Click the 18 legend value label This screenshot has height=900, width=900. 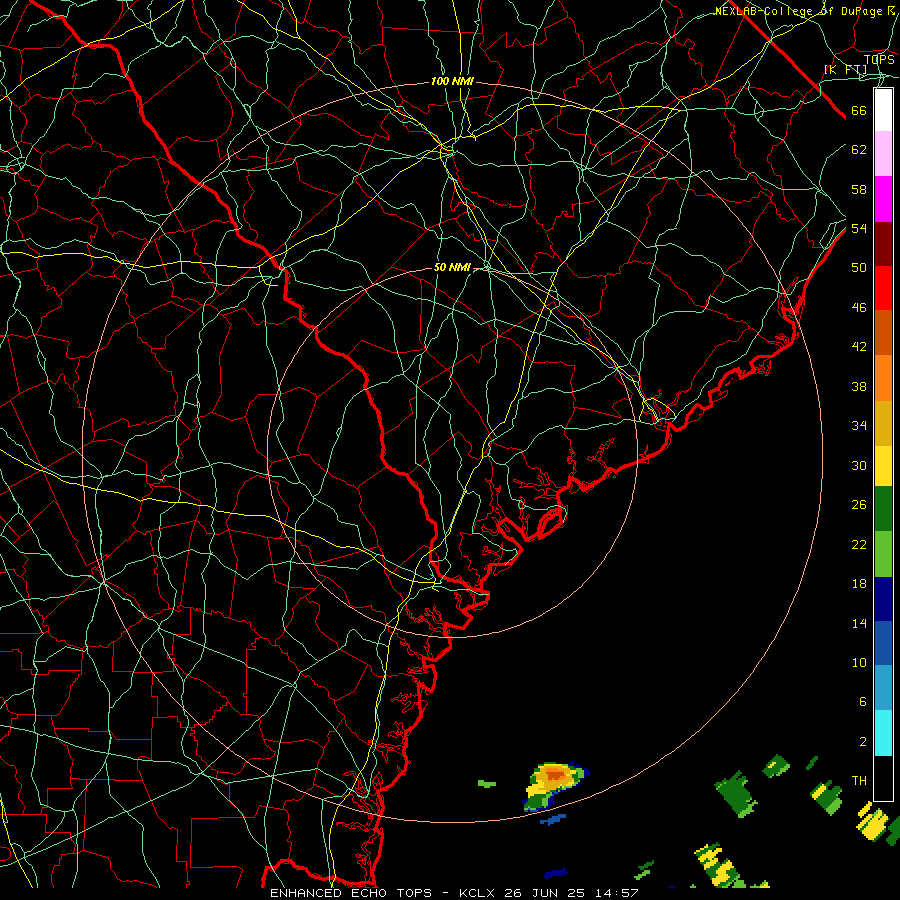click(x=859, y=584)
